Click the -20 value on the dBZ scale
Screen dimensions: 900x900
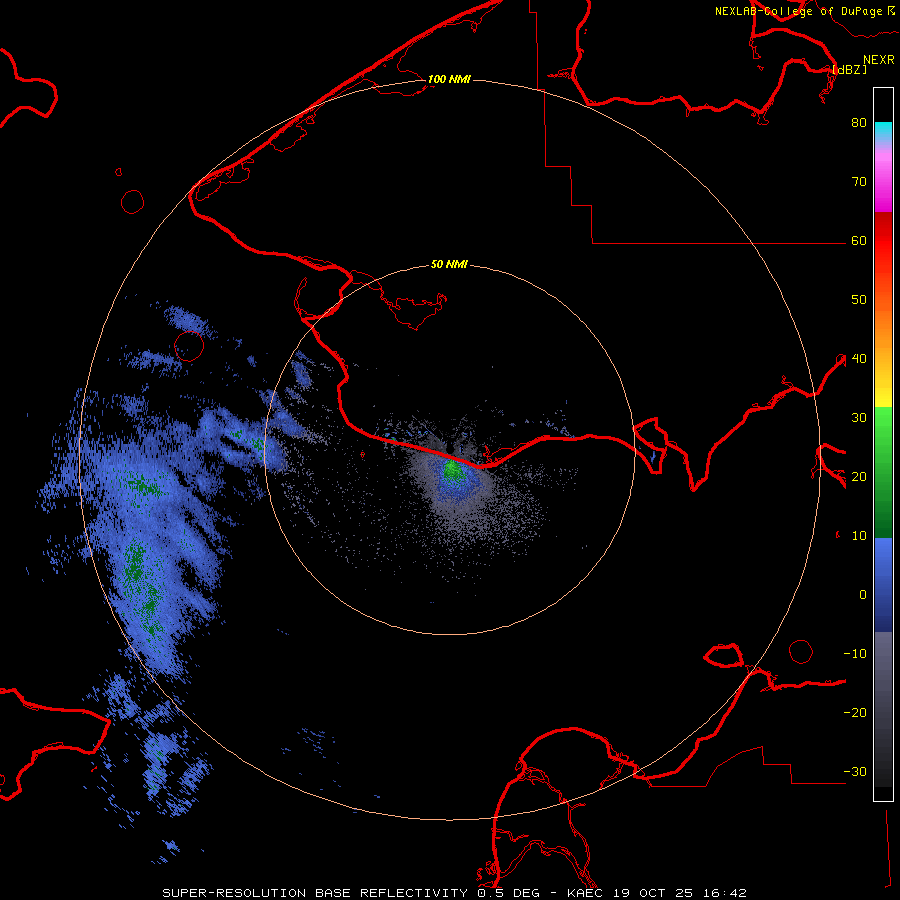pyautogui.click(x=855, y=713)
